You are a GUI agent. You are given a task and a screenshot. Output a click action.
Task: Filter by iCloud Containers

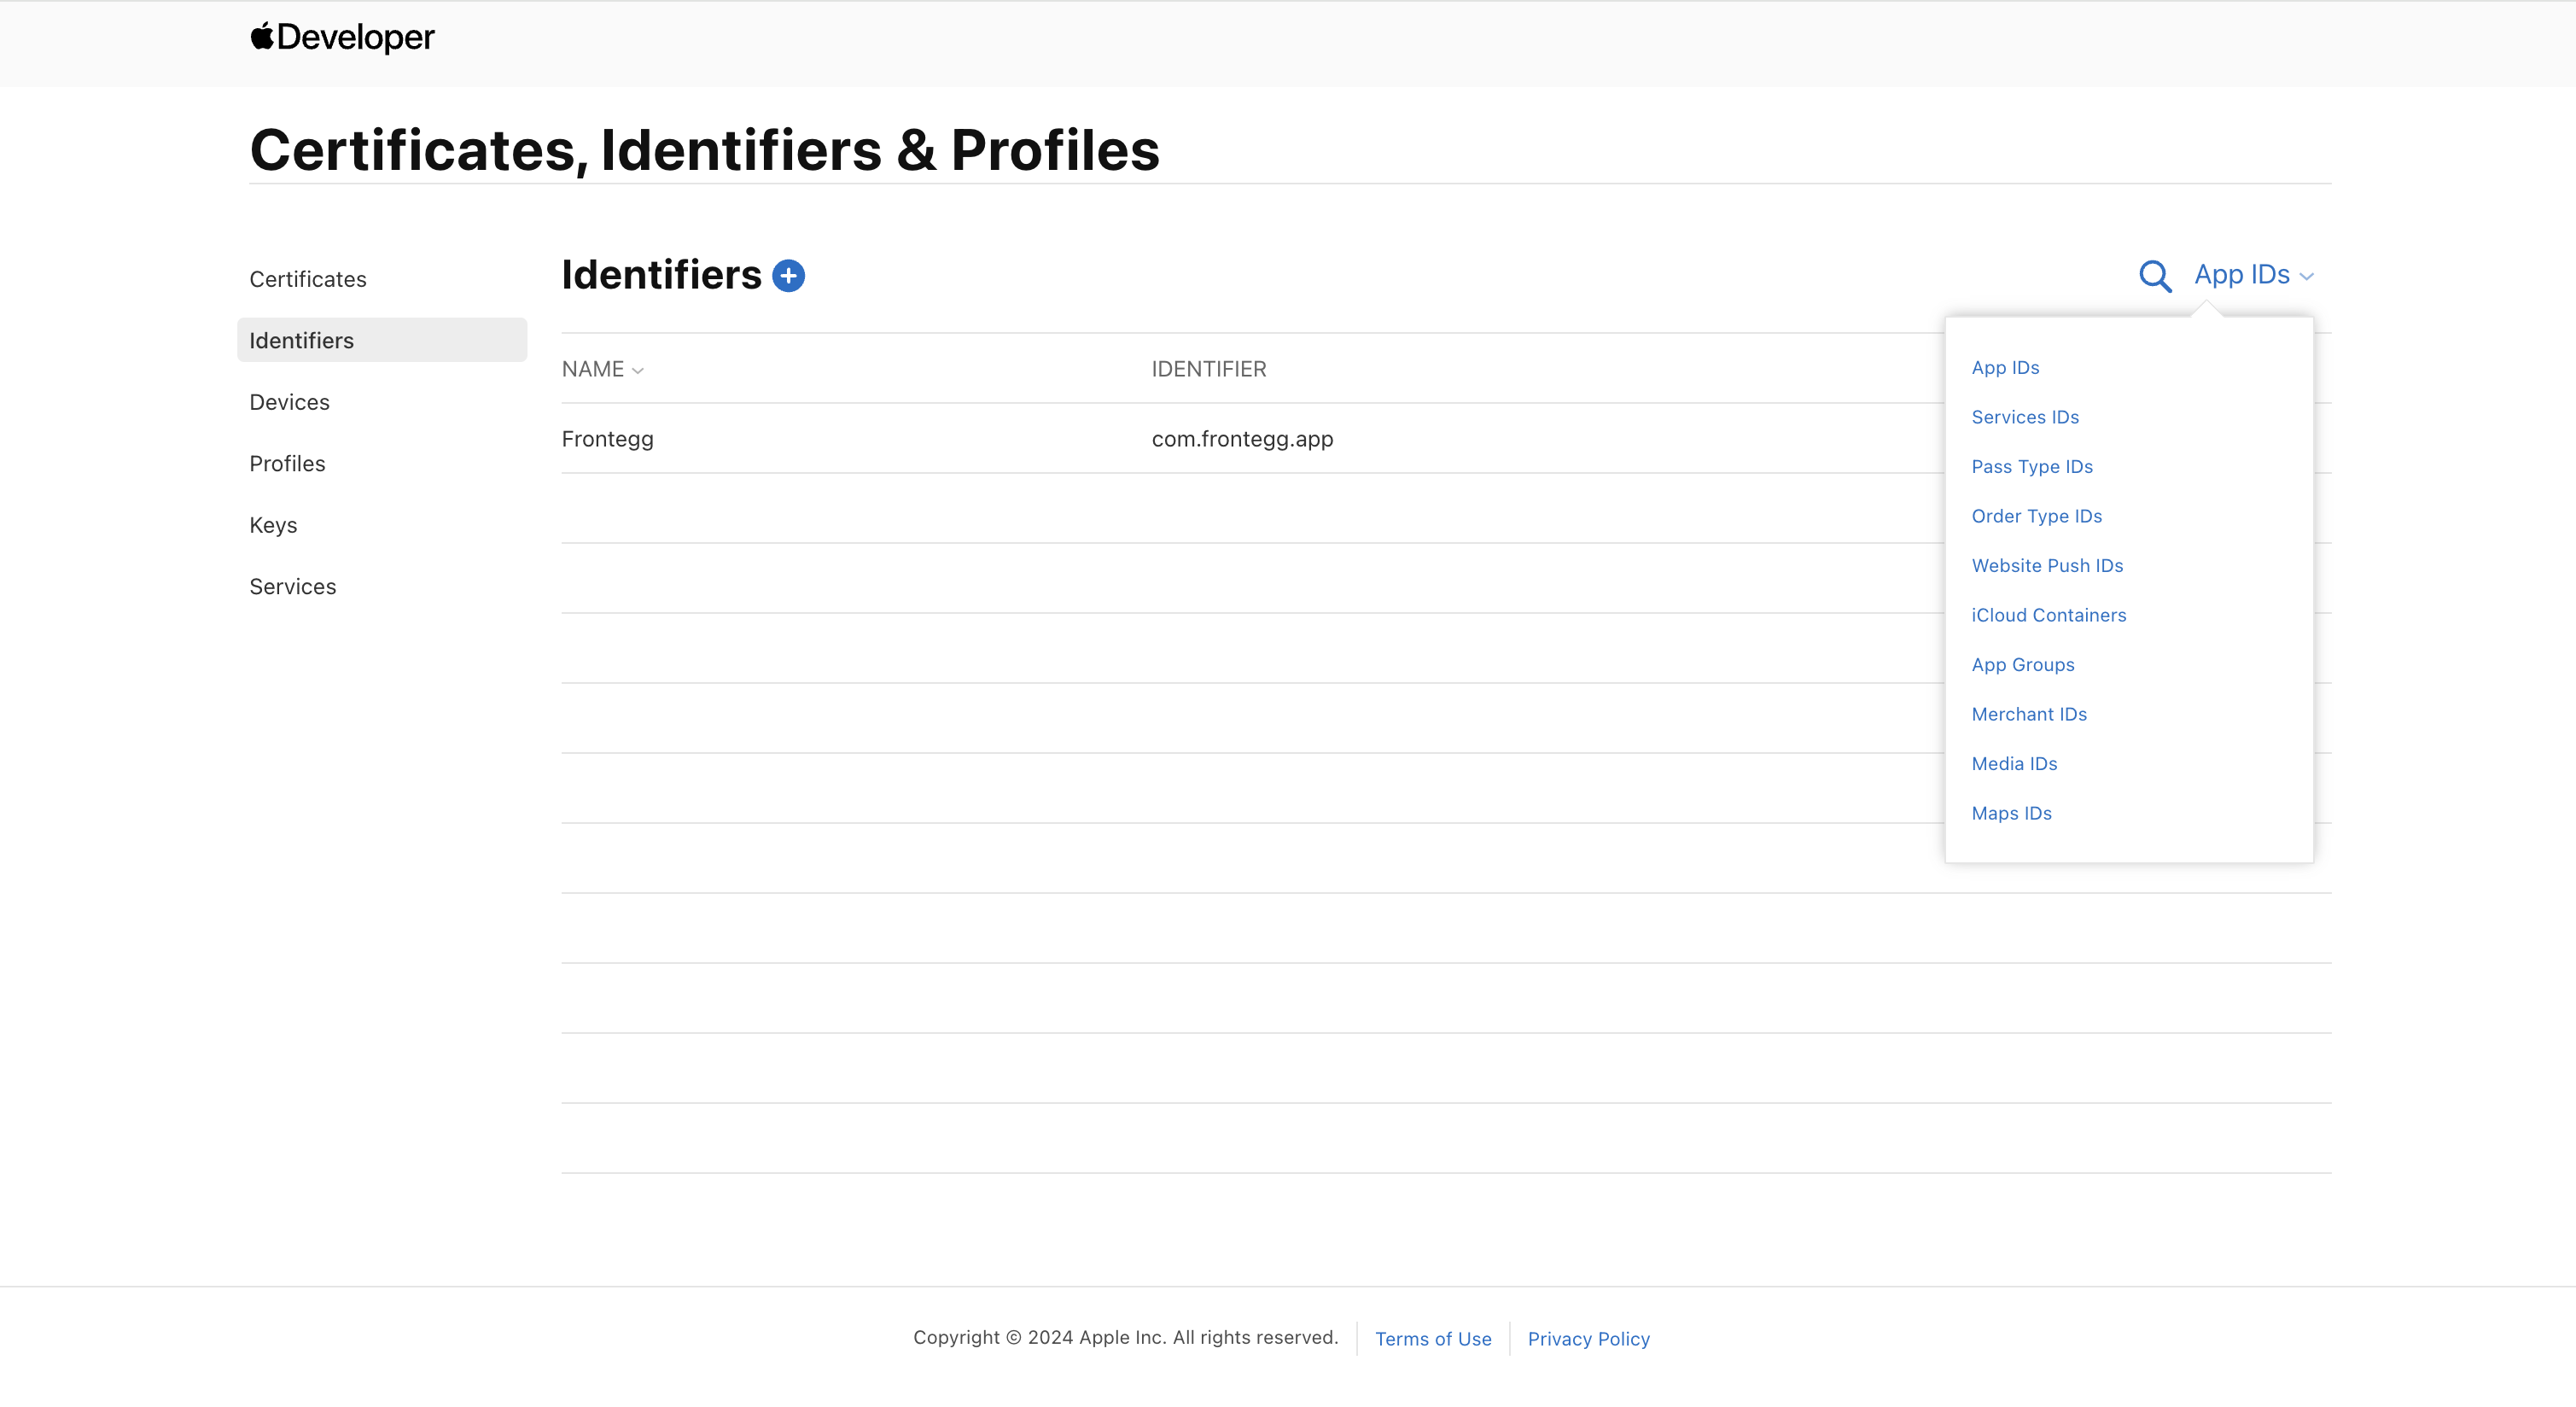(x=2048, y=615)
